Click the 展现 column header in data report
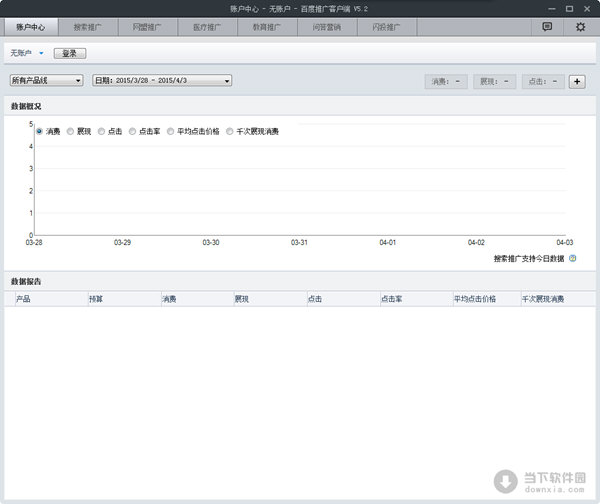 click(x=270, y=299)
